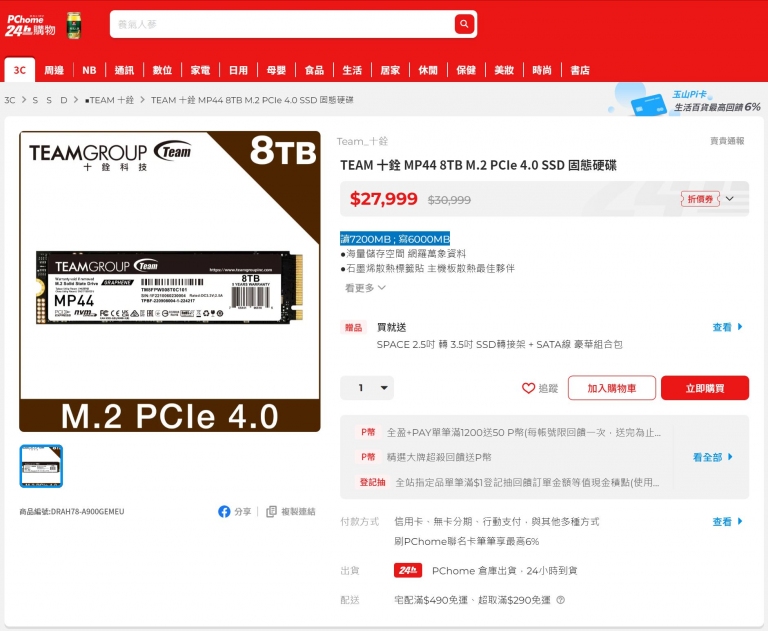Click the 精選大牌超級回饋送P幣 promotion
Image resolution: width=768 pixels, height=631 pixels.
[x=439, y=457]
